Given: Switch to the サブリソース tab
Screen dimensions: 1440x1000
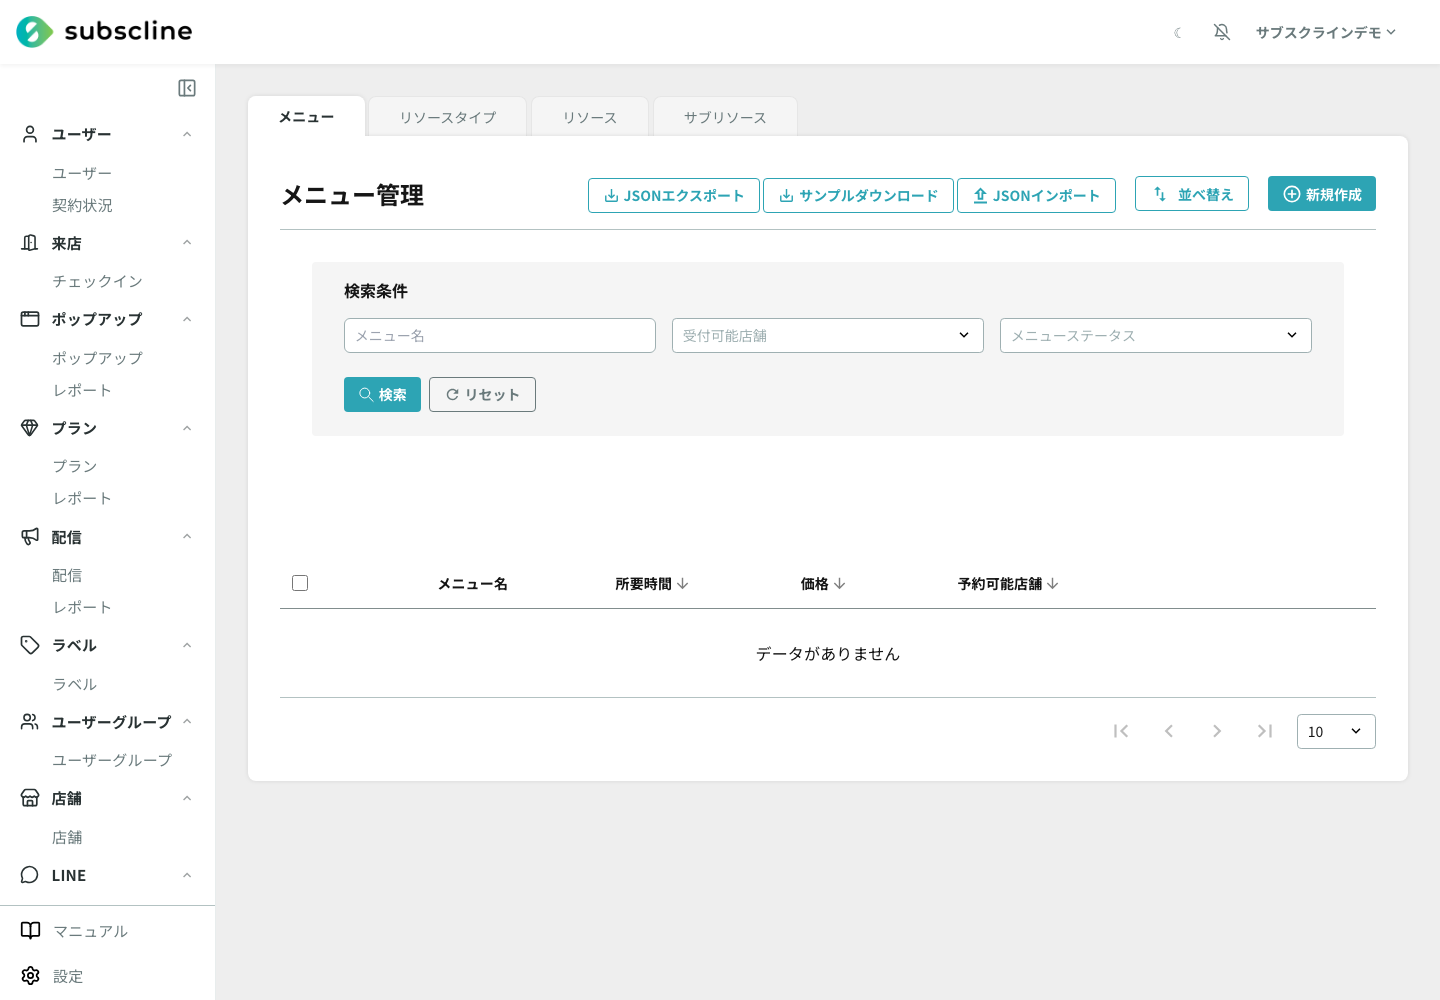Looking at the screenshot, I should click(725, 117).
